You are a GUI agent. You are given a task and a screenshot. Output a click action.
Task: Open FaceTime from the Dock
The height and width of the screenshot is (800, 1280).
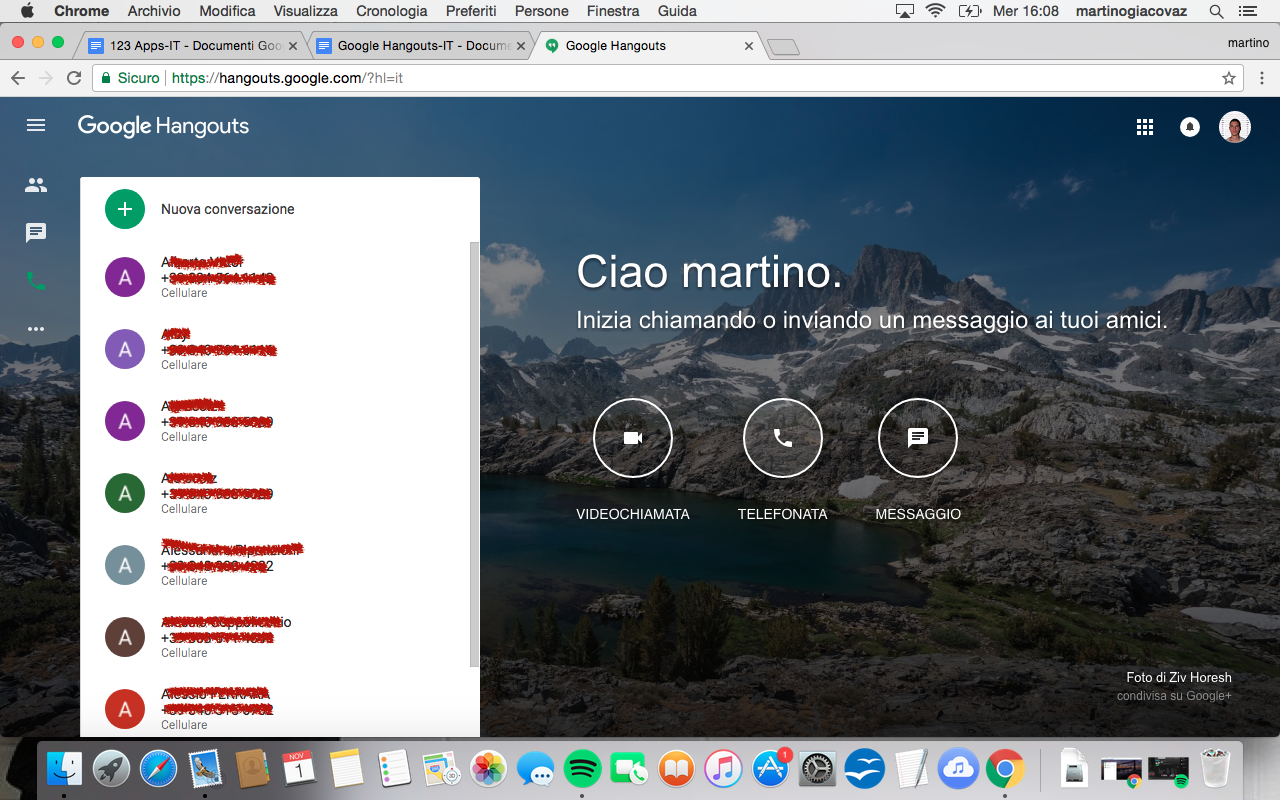[x=630, y=769]
